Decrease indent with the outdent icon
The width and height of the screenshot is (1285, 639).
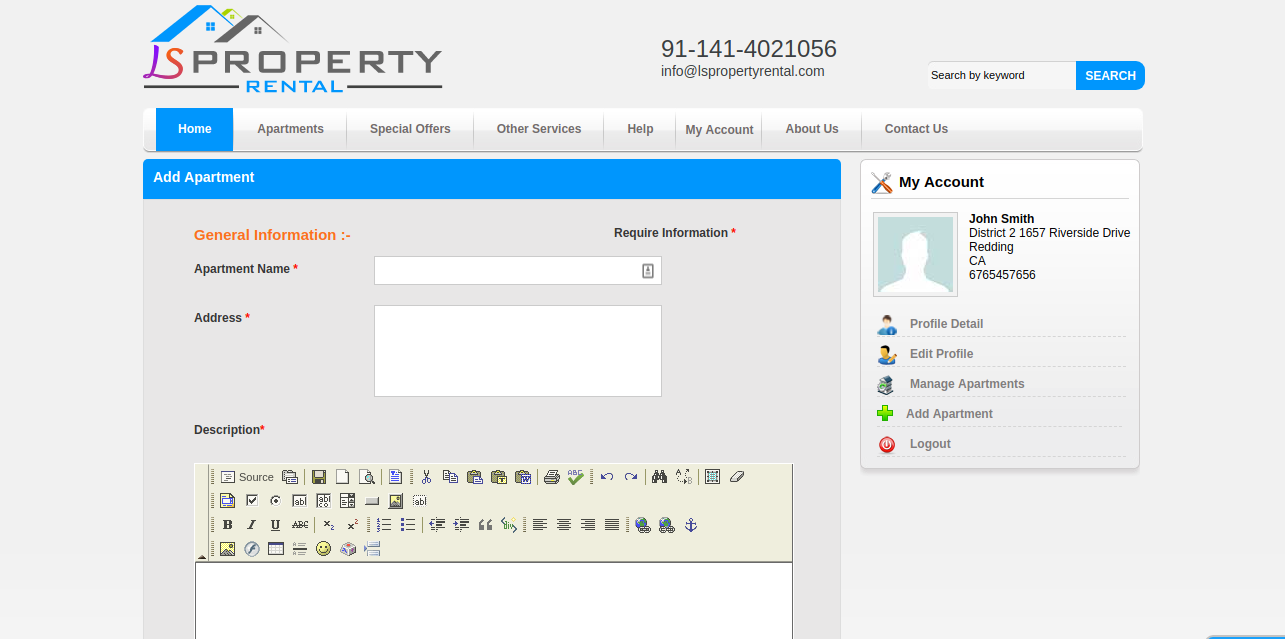click(437, 525)
